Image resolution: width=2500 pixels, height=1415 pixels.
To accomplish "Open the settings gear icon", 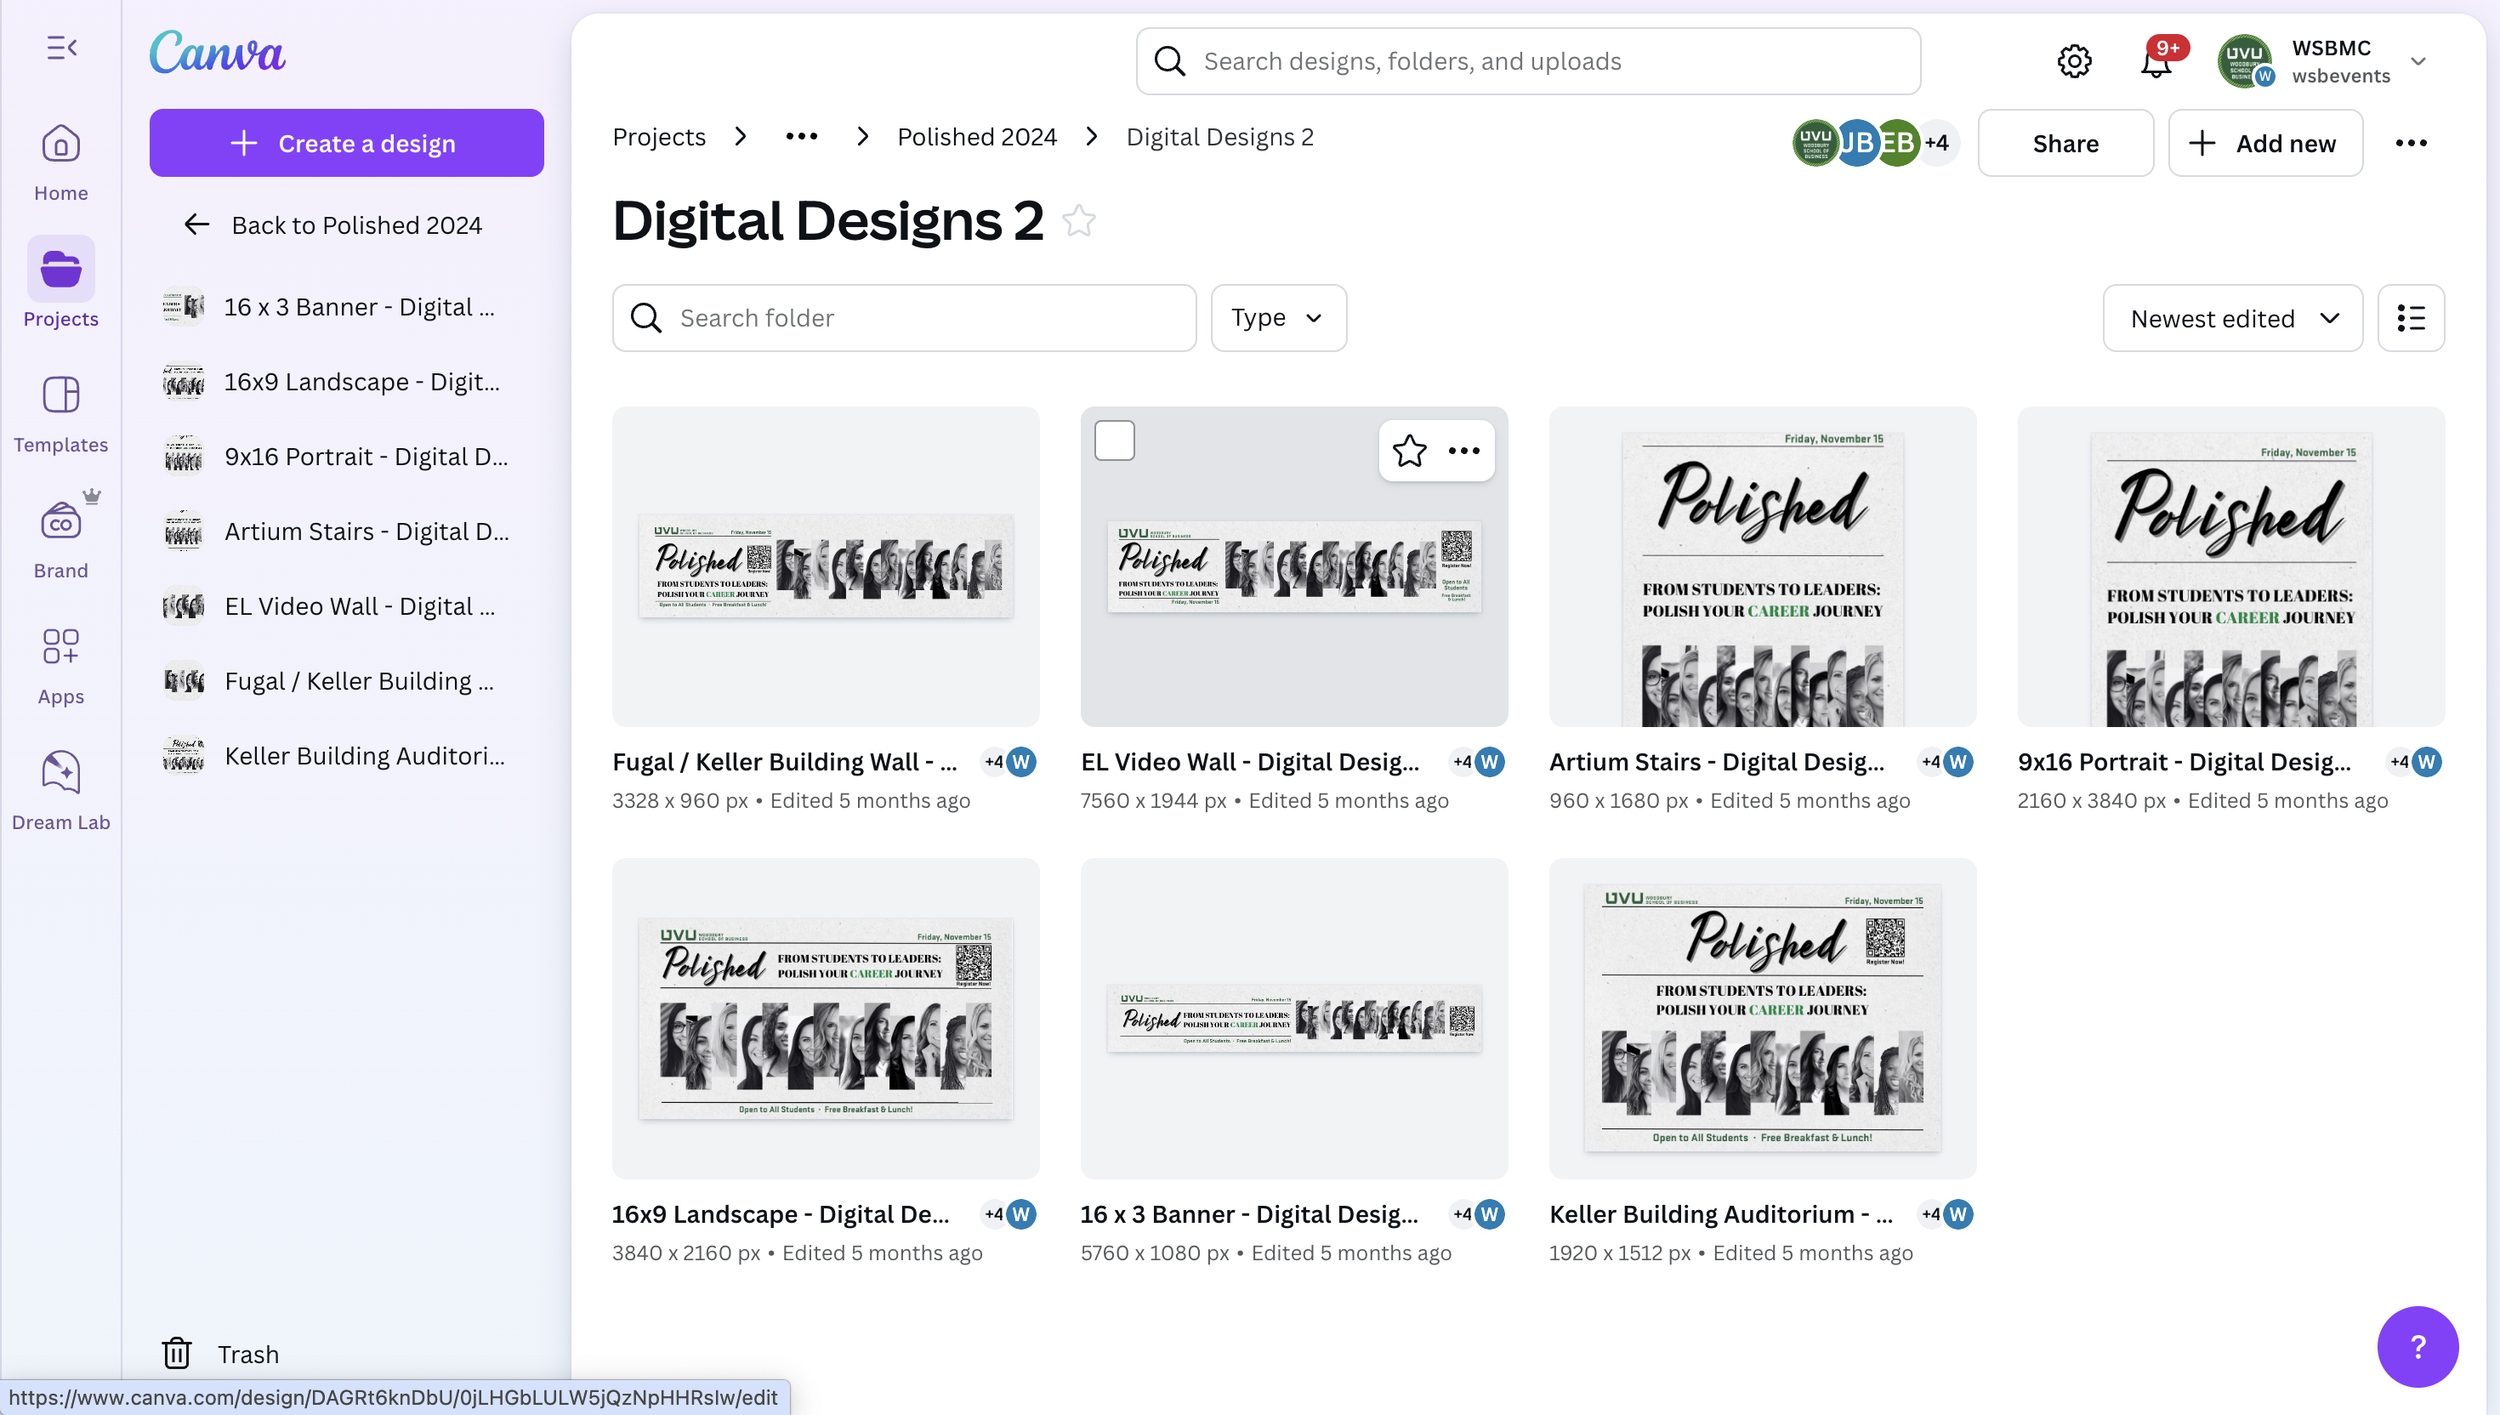I will [x=2074, y=61].
